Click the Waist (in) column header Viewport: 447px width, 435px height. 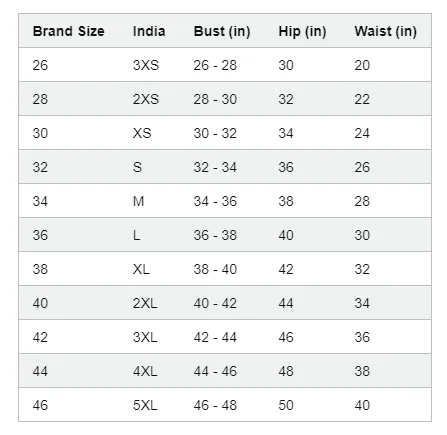(x=385, y=31)
